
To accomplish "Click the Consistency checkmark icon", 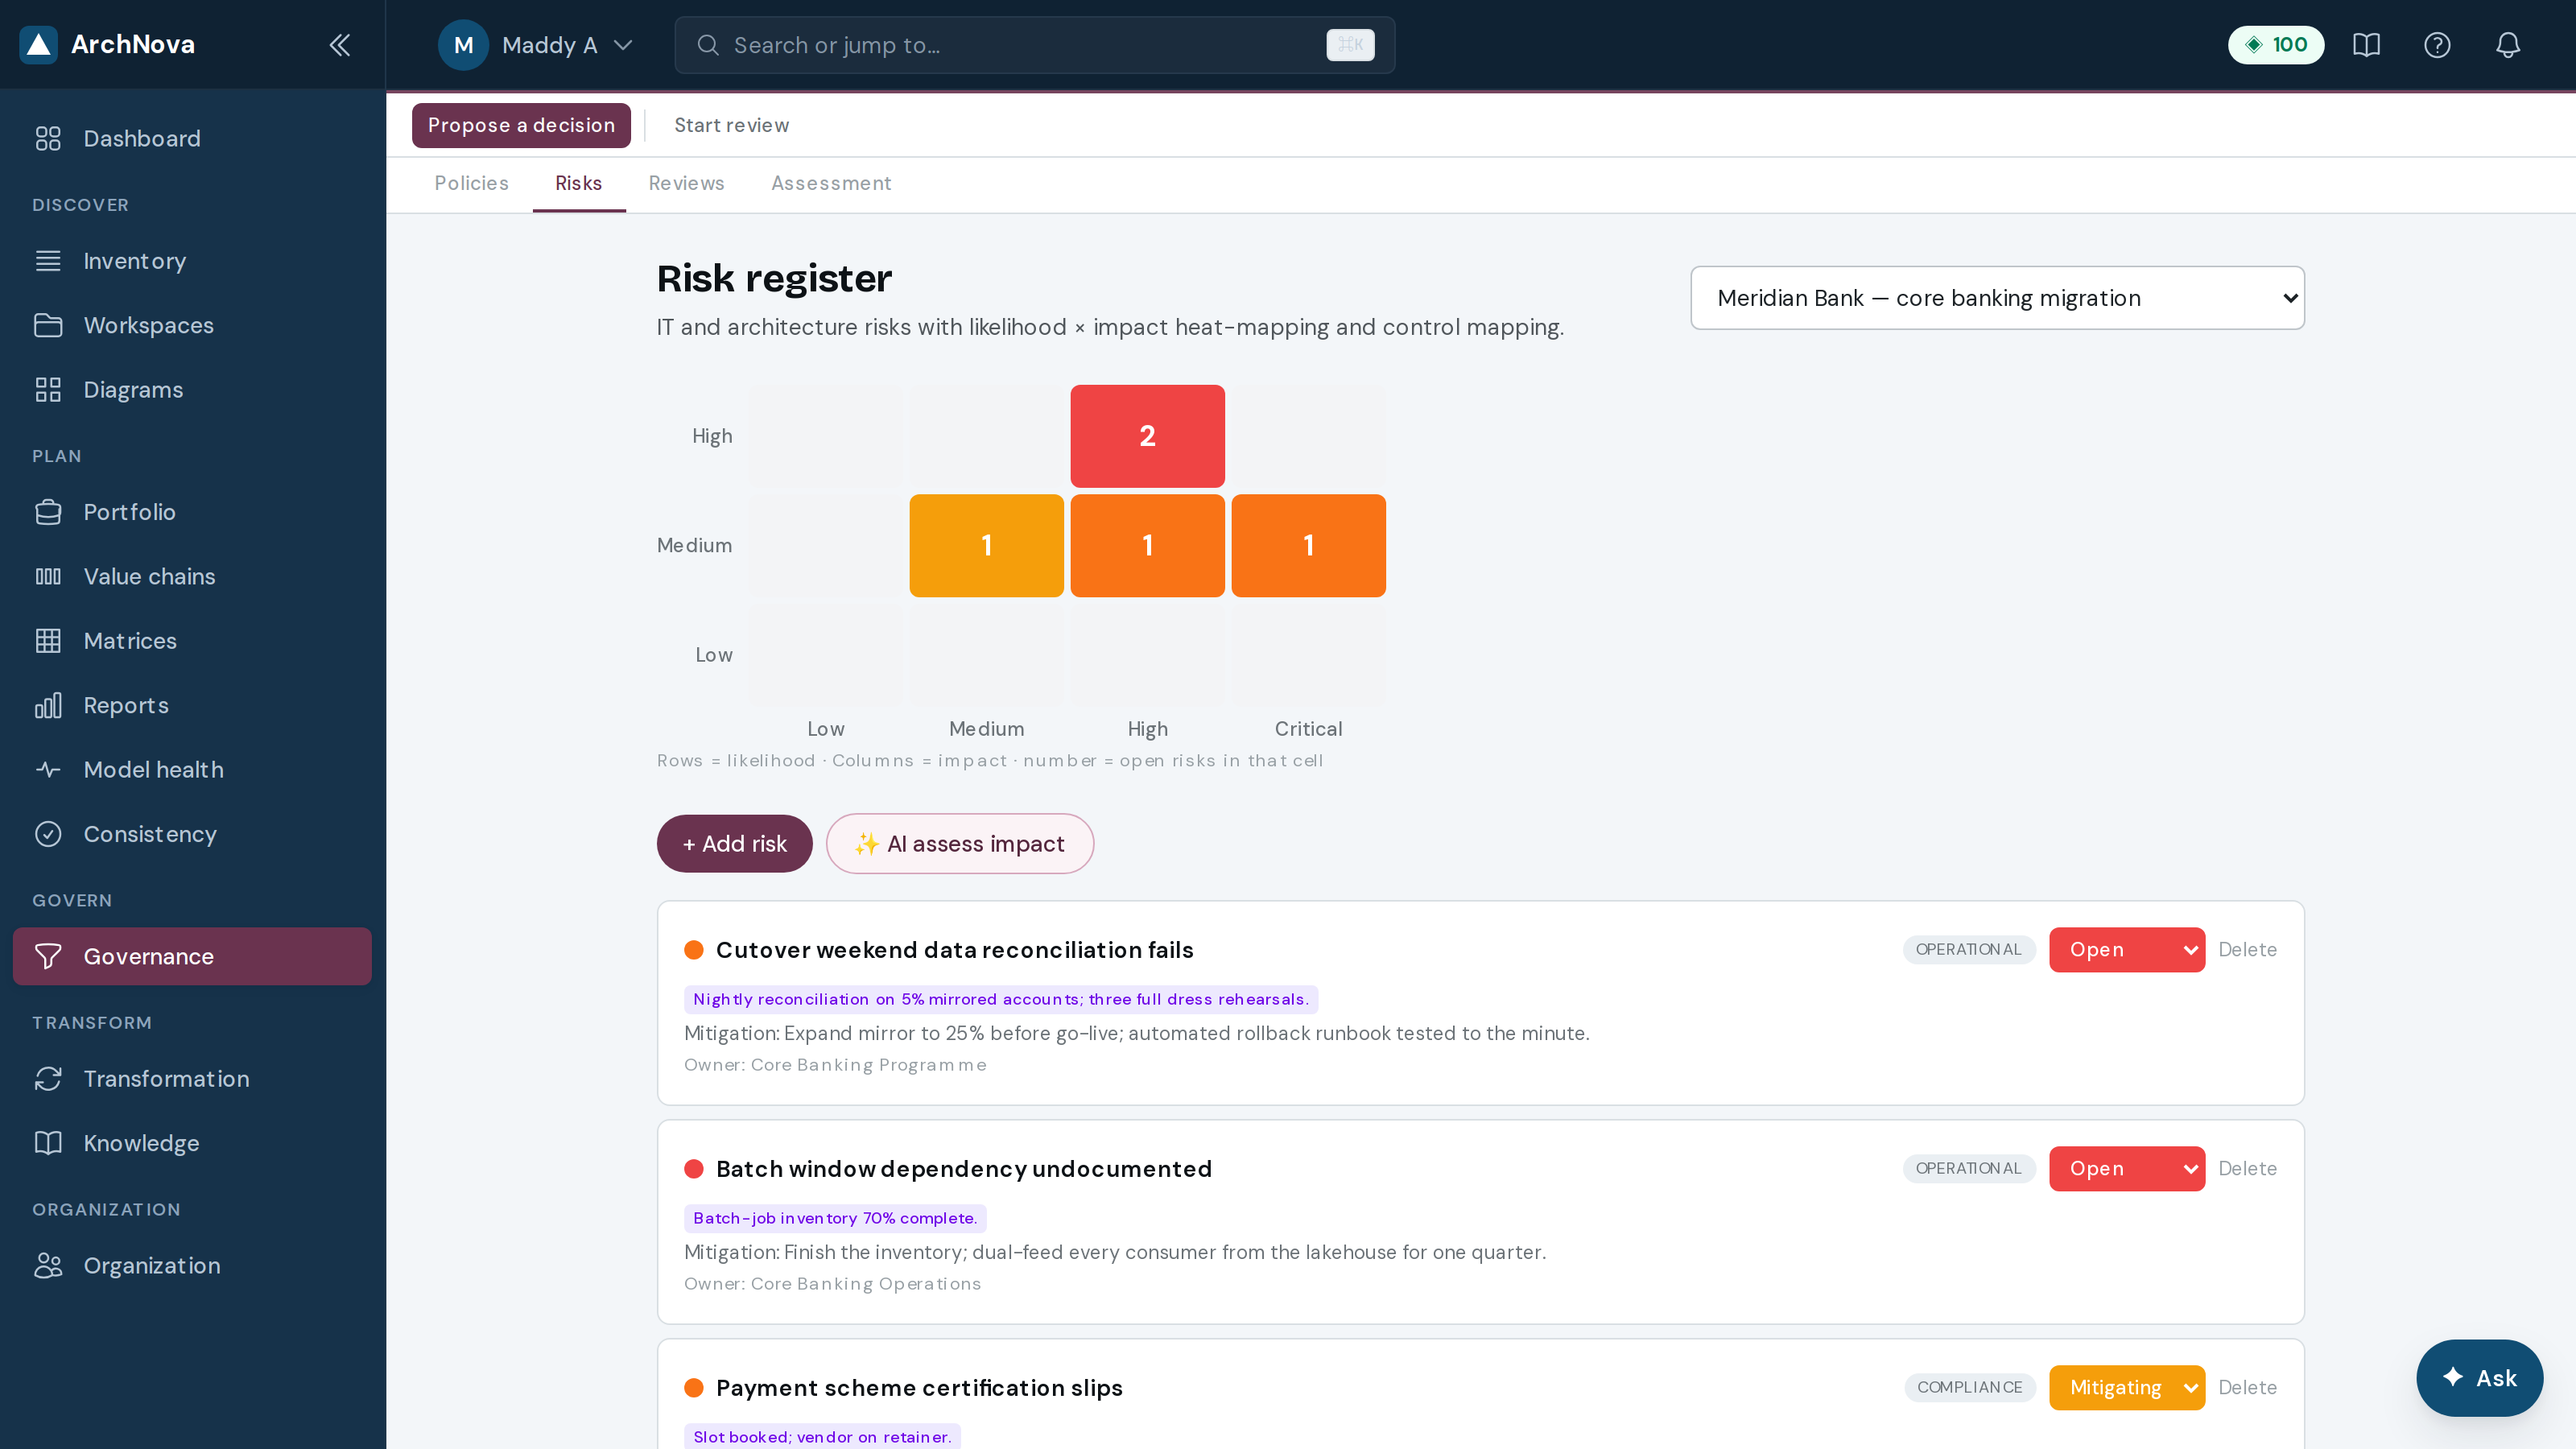I will click(x=48, y=834).
